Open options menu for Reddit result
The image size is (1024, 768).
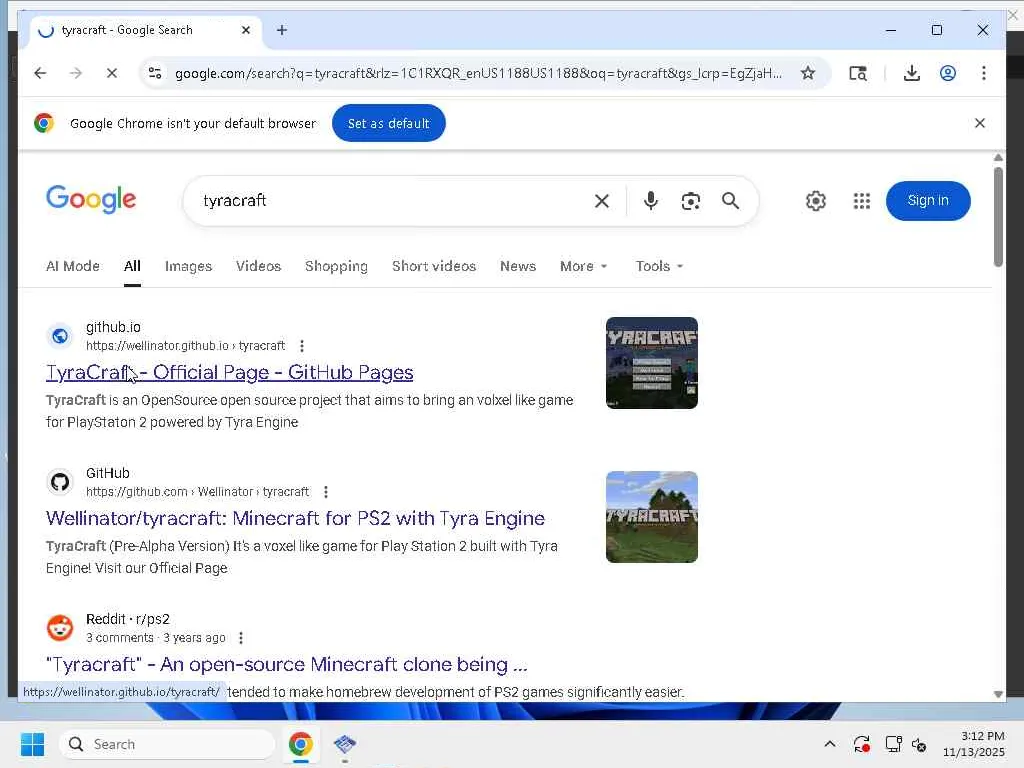tap(241, 637)
